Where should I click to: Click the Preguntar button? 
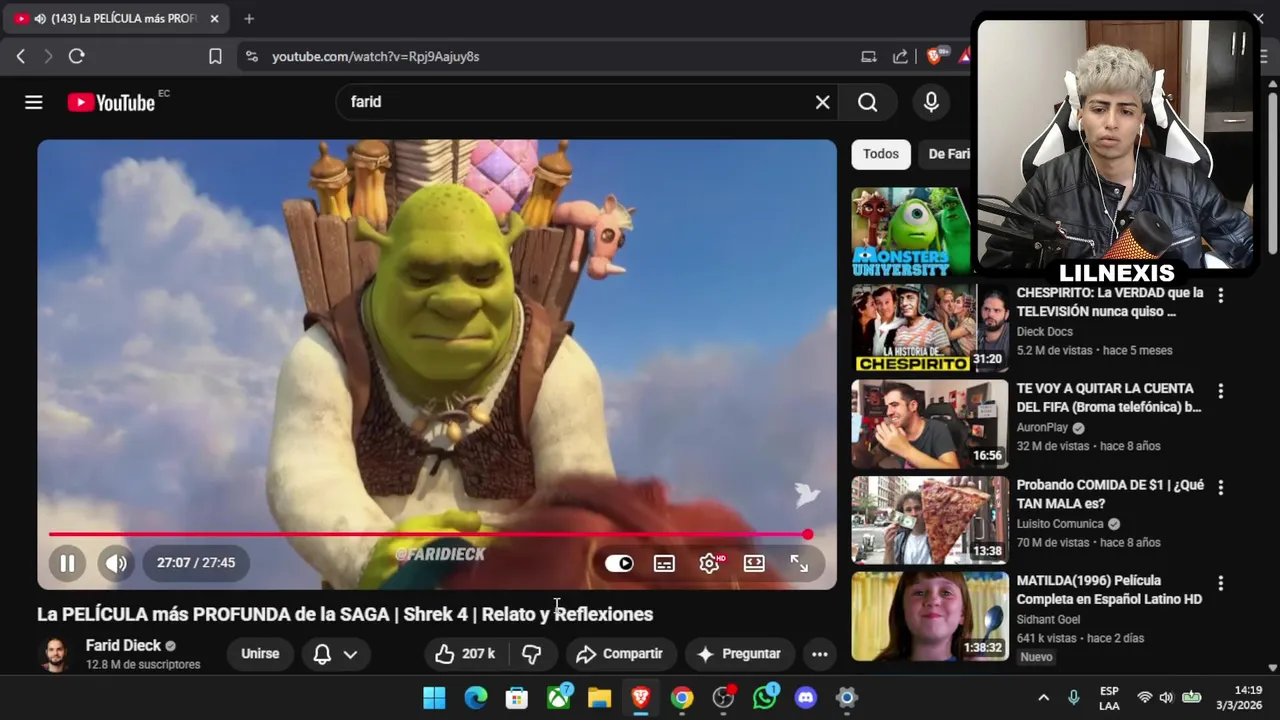tap(739, 654)
